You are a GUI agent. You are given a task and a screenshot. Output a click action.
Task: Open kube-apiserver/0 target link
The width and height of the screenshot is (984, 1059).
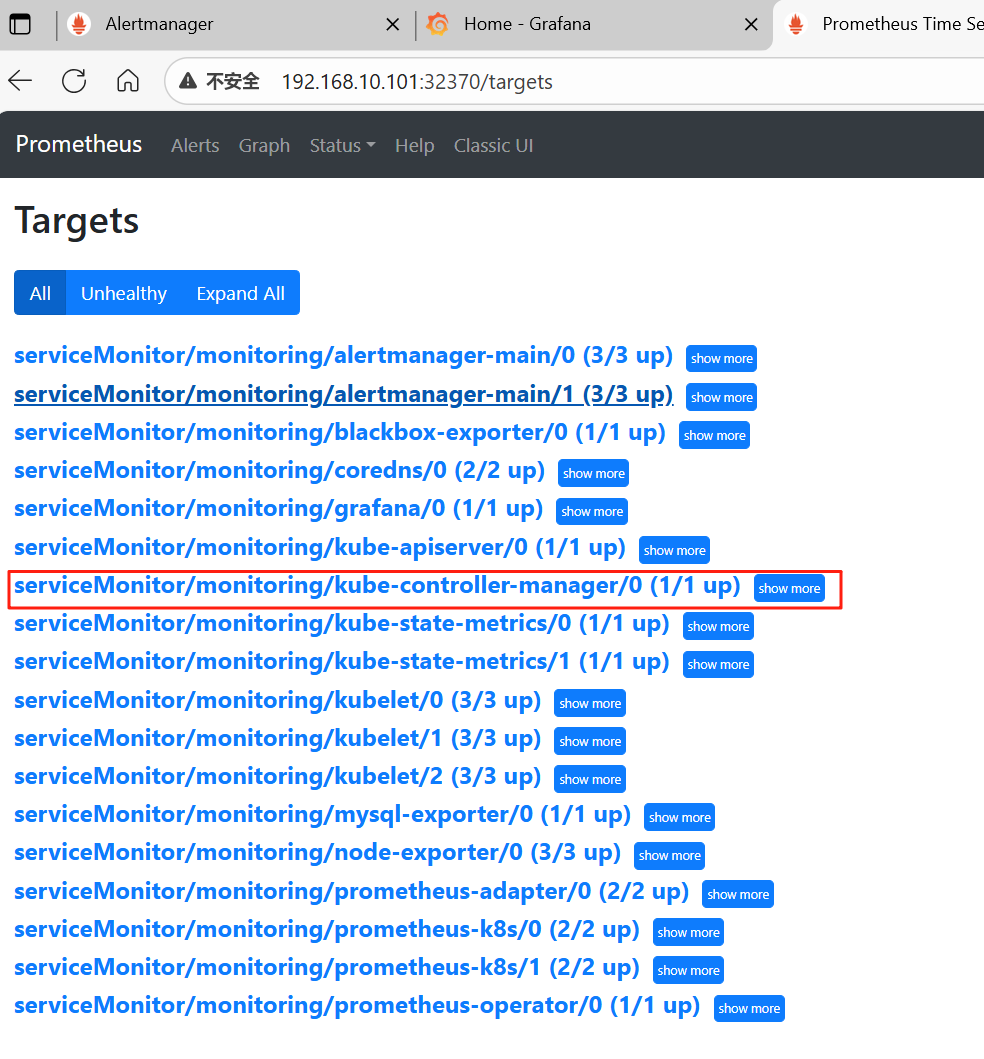point(320,547)
